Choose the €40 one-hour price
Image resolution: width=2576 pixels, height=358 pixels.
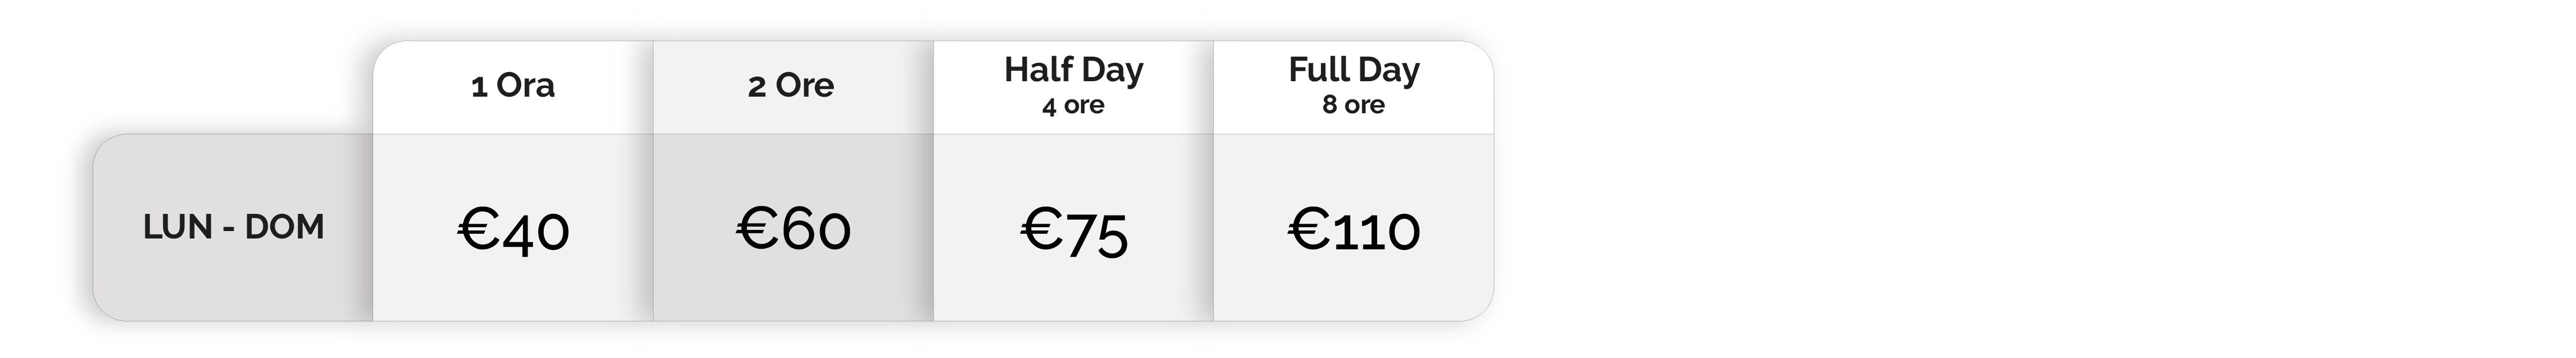513,229
